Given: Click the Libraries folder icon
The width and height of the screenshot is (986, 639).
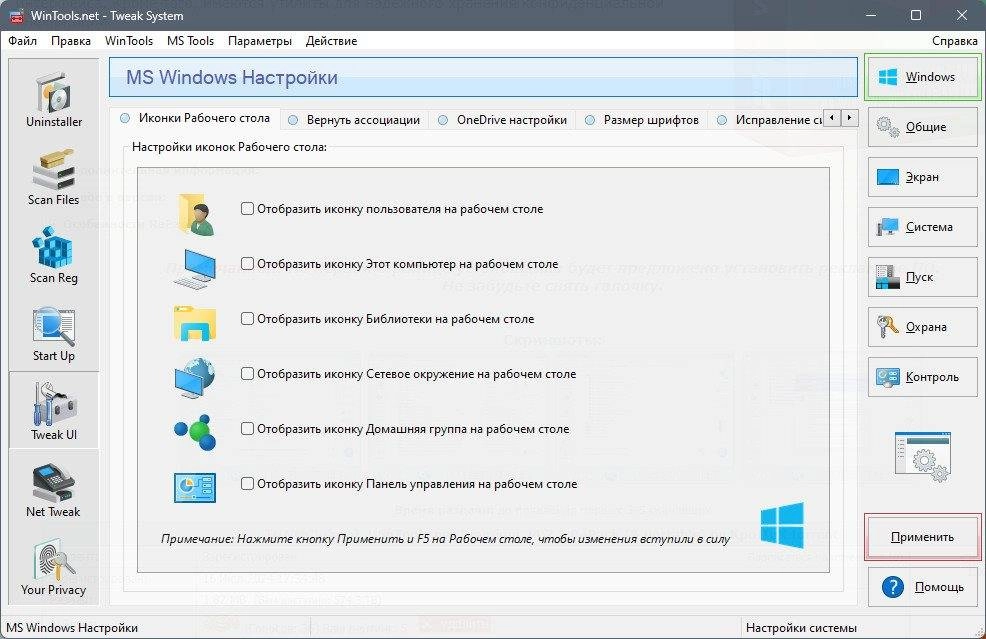Looking at the screenshot, I should [195, 323].
